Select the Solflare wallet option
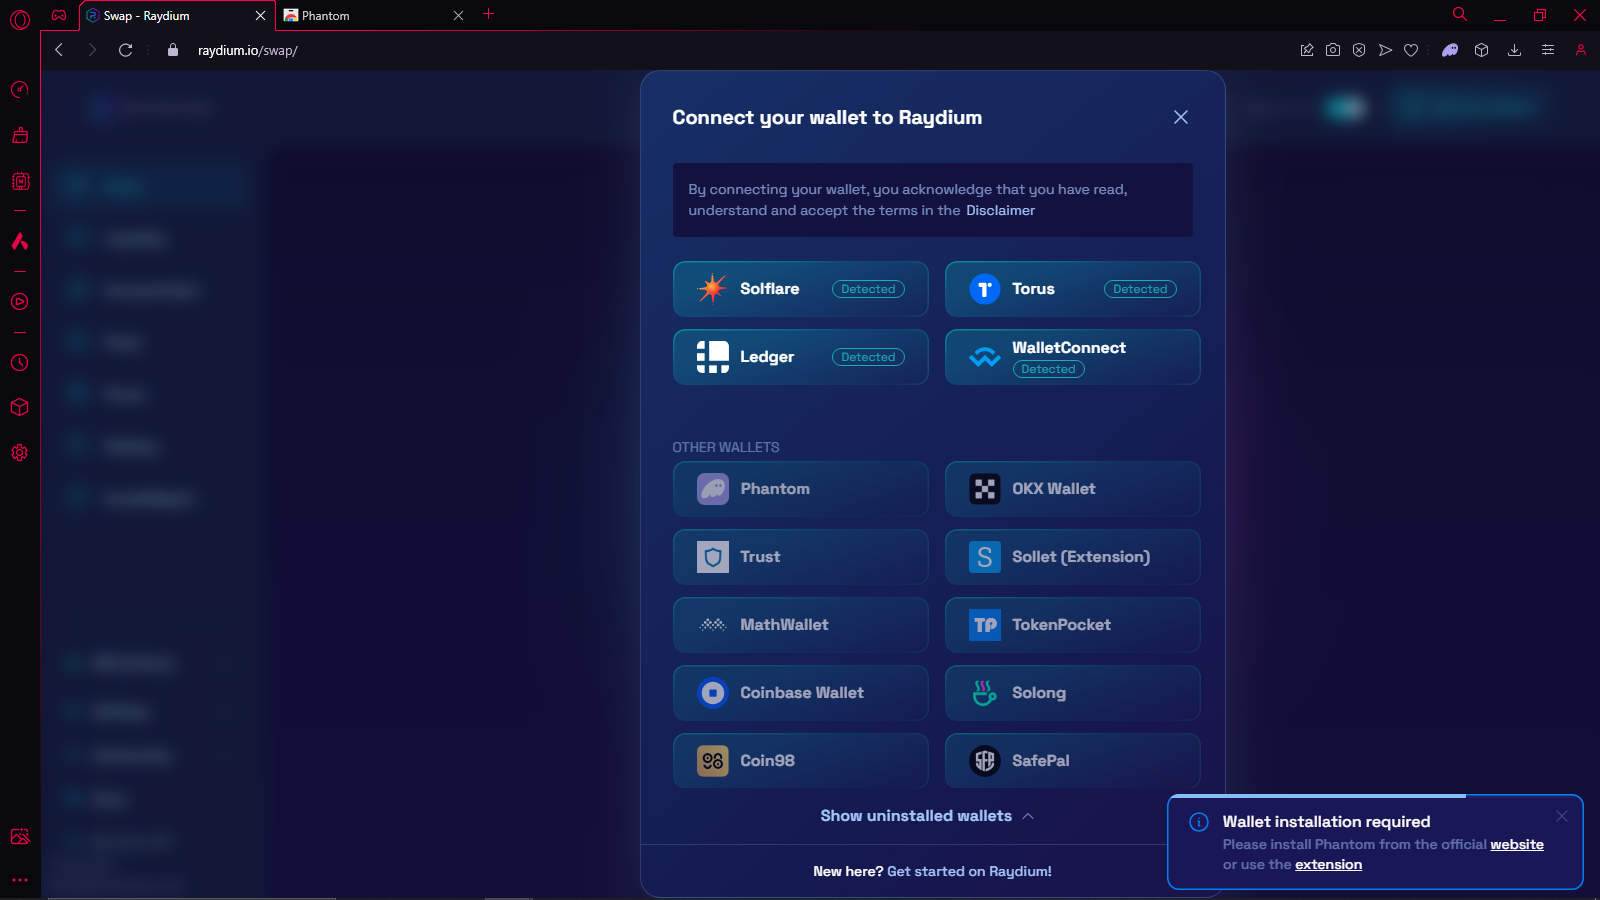1600x900 pixels. [800, 289]
